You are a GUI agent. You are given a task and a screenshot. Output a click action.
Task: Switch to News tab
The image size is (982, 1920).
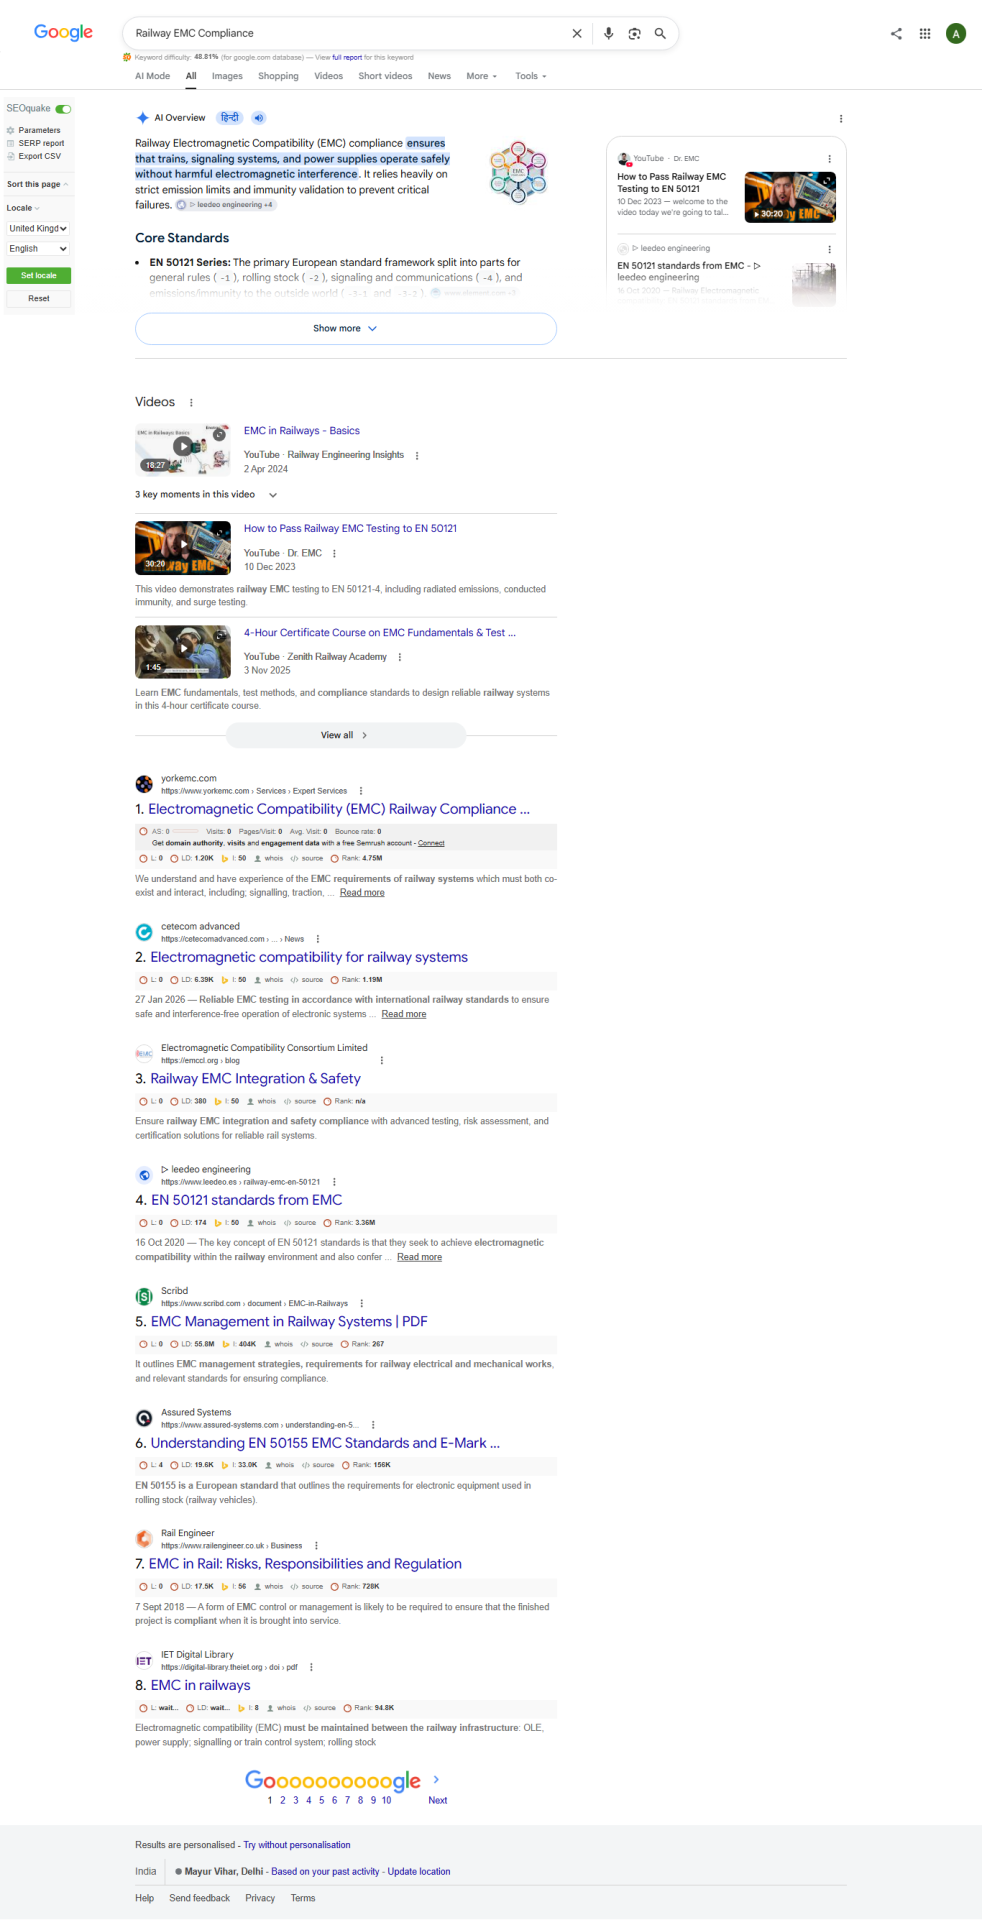[439, 76]
